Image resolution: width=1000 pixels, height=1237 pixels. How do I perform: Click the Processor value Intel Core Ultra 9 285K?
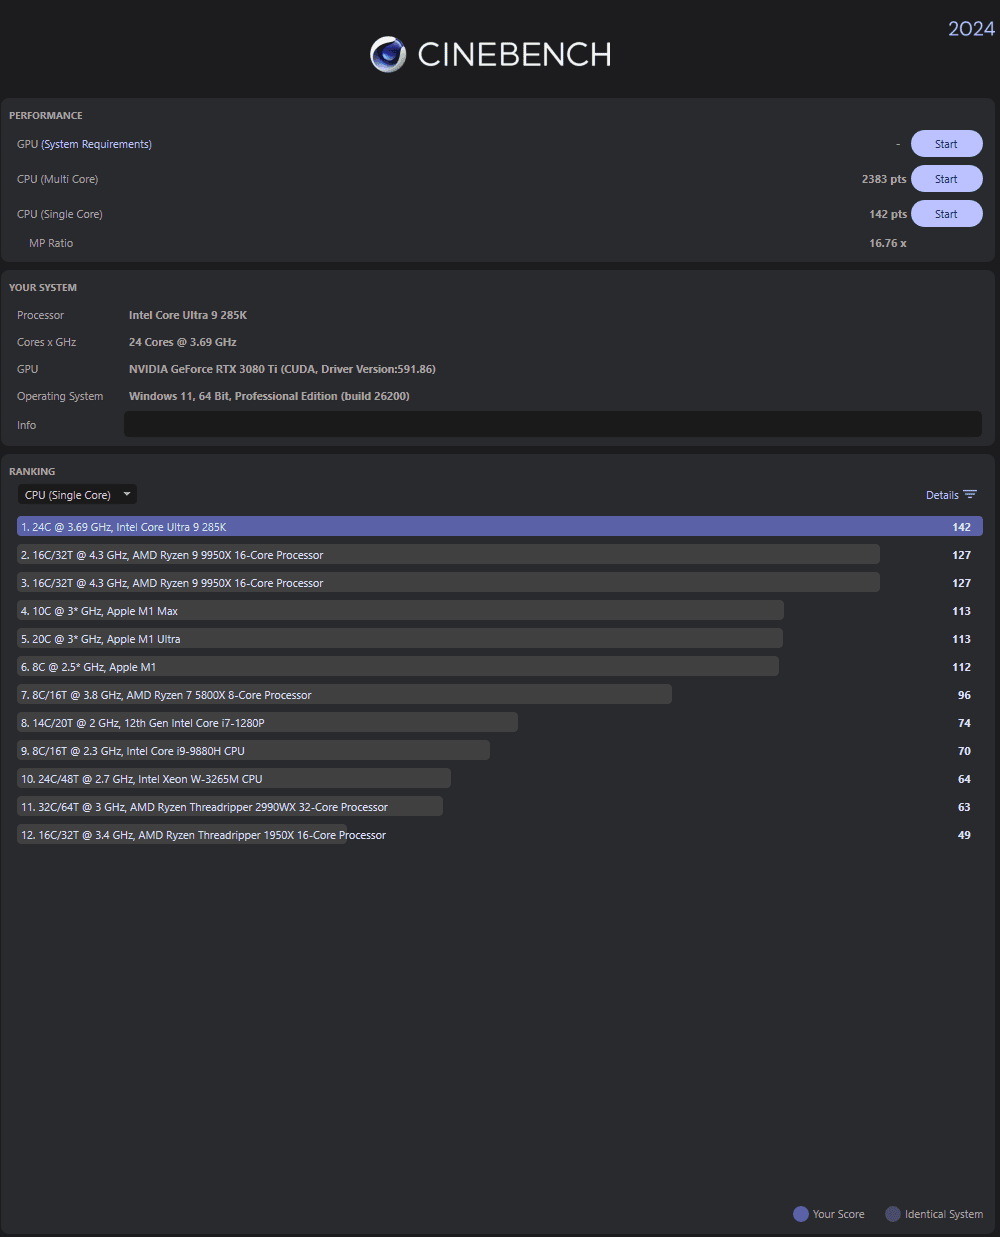coord(188,315)
